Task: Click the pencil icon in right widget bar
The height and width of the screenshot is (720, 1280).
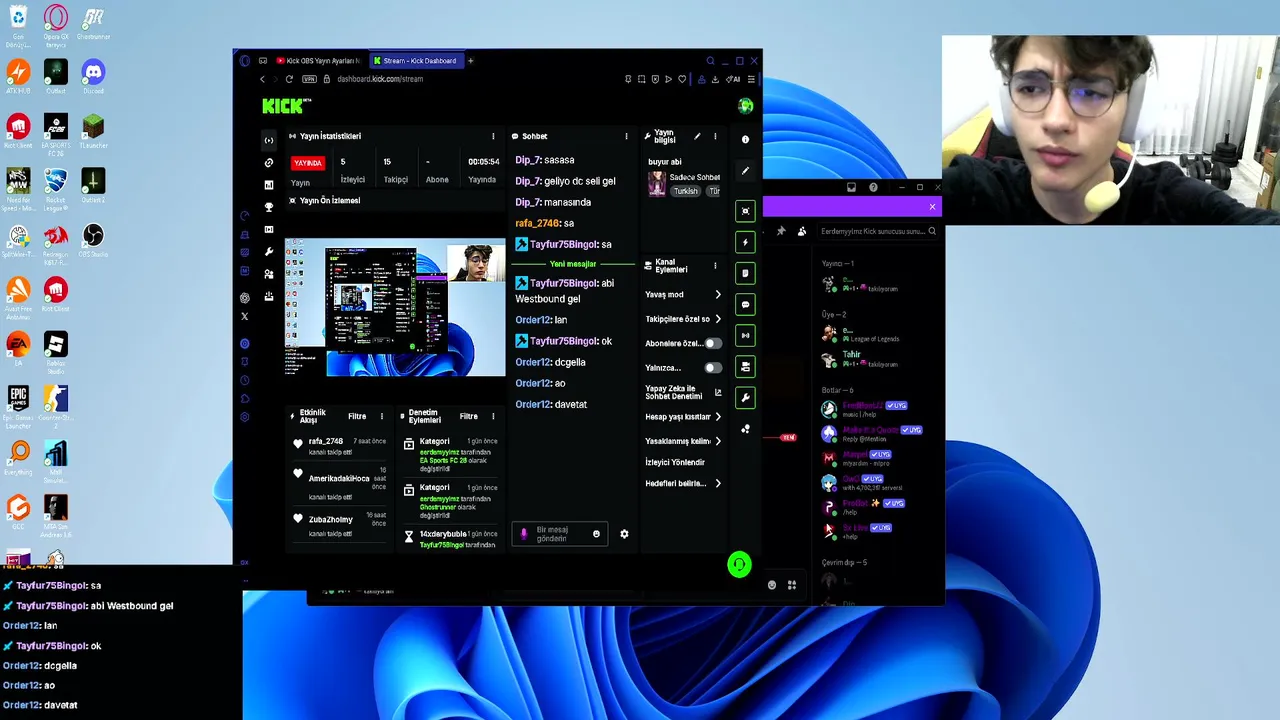Action: point(745,171)
